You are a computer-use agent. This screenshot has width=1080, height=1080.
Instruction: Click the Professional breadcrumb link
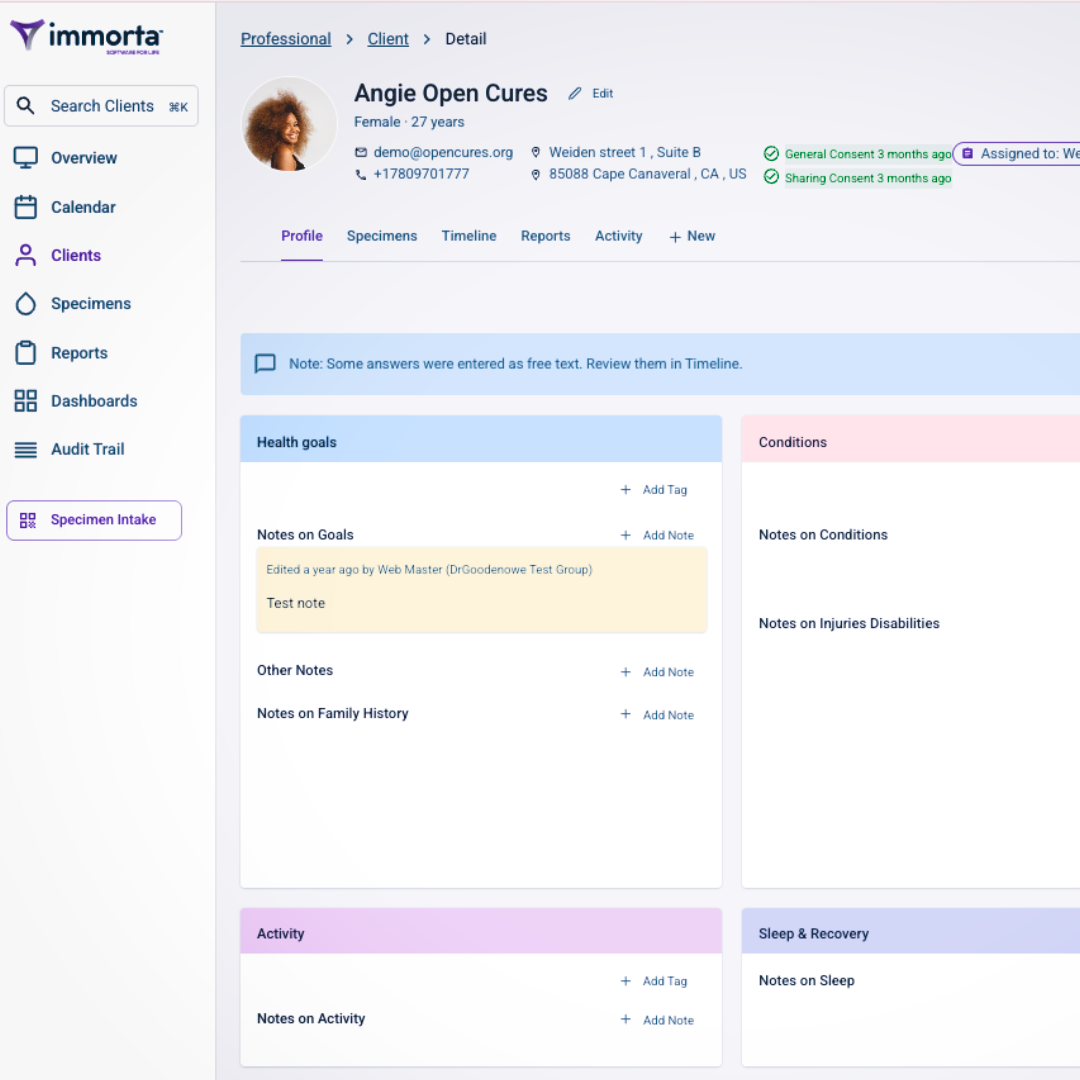pyautogui.click(x=286, y=39)
